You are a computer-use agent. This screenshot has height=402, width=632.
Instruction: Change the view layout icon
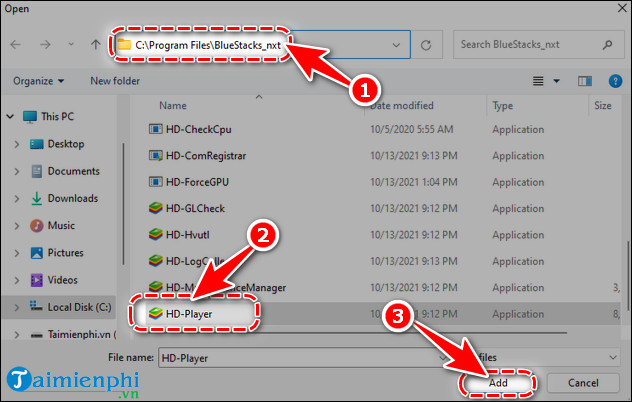(x=538, y=81)
